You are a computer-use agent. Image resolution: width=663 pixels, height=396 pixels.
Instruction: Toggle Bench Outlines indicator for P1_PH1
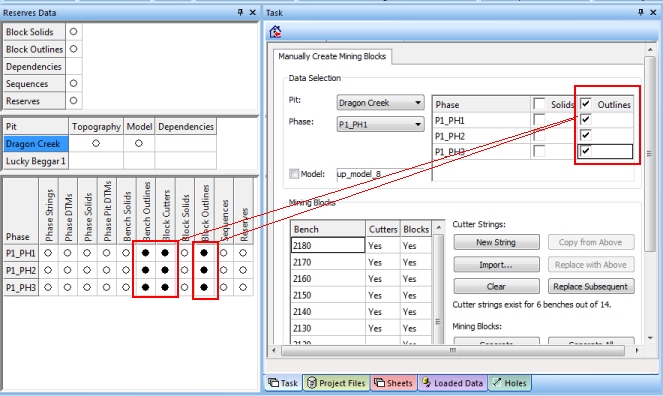pos(145,253)
